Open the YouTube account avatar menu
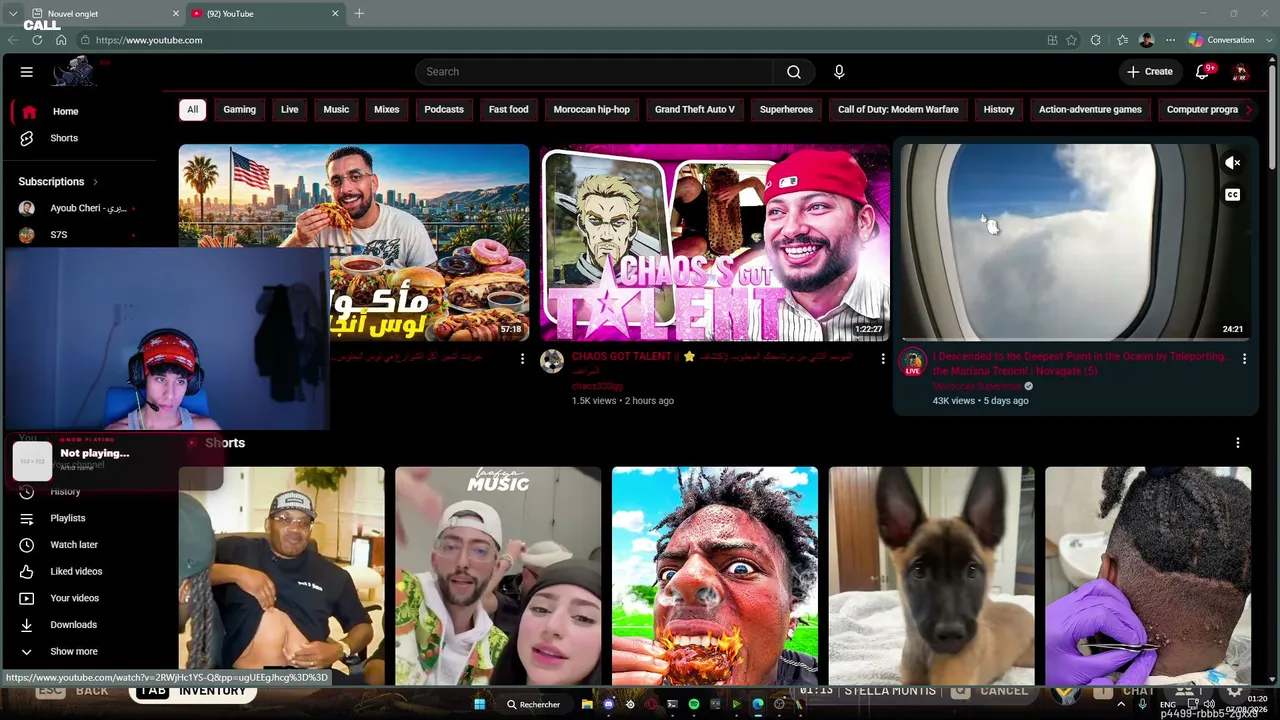The height and width of the screenshot is (720, 1280). point(1241,72)
